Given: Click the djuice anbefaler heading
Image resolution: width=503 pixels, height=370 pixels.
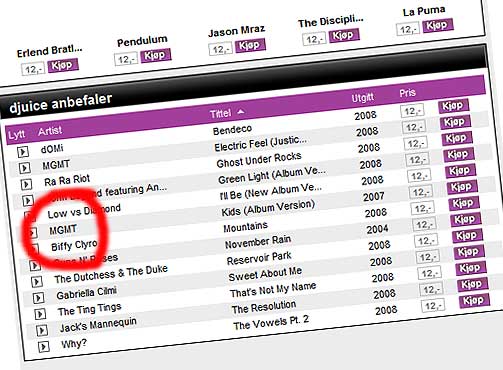Looking at the screenshot, I should click(61, 103).
